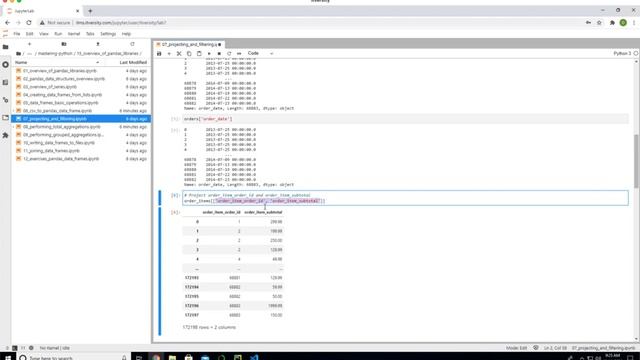Select 09_performing_grouped_aggregations file
The width and height of the screenshot is (640, 360).
(x=81, y=135)
